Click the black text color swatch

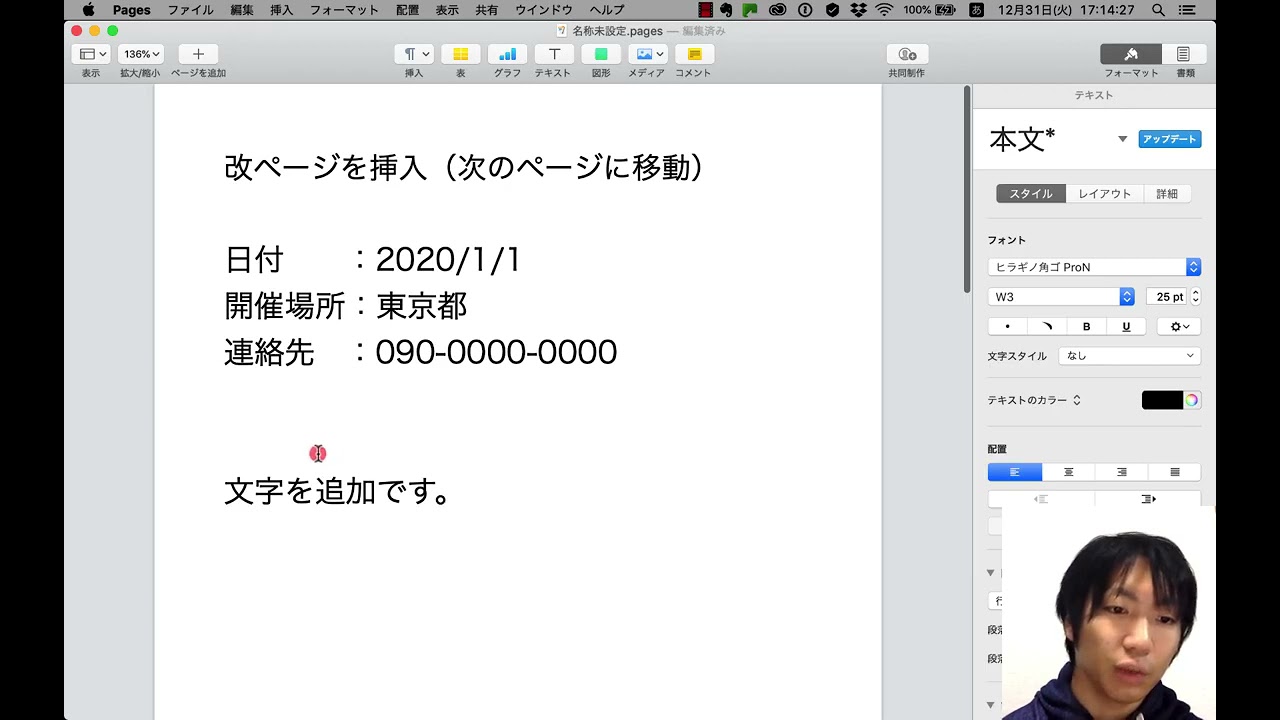click(x=1162, y=400)
